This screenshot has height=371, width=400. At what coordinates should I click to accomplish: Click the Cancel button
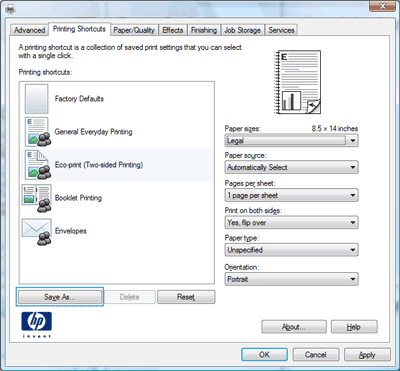click(316, 355)
